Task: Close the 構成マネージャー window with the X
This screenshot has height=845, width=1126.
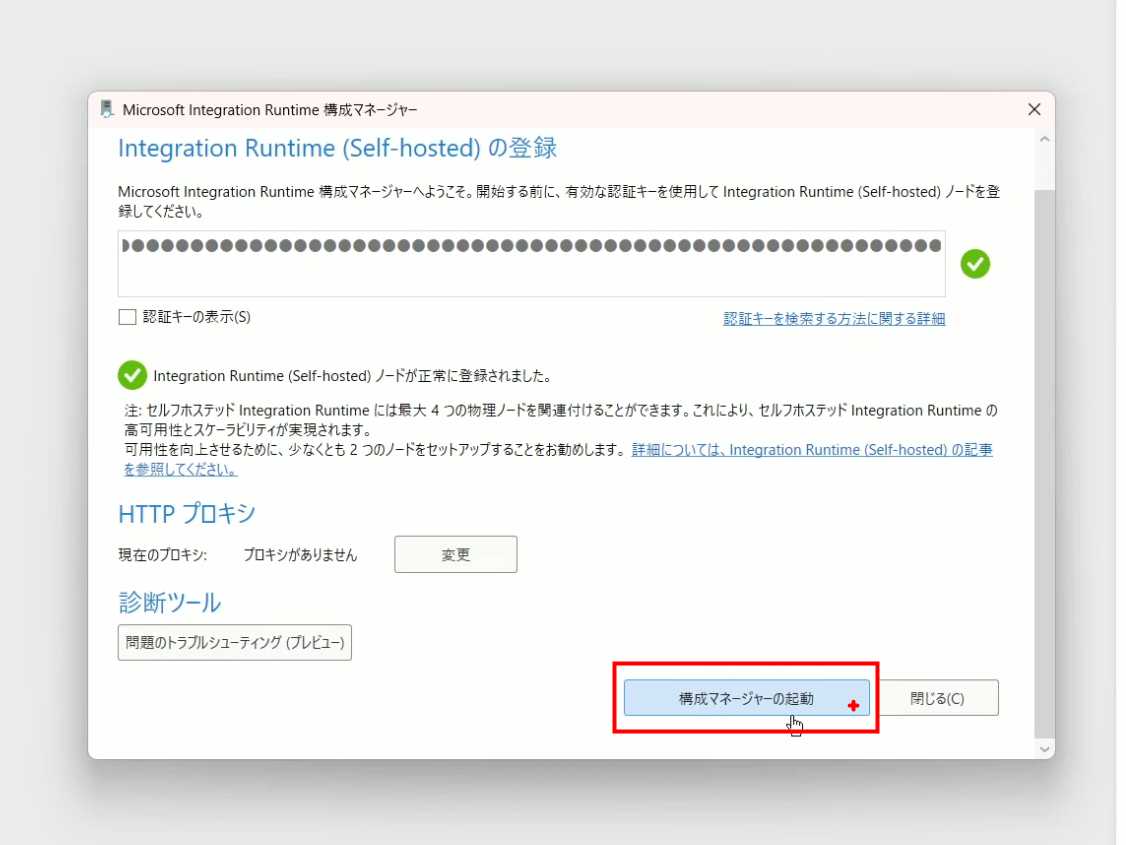Action: point(1034,109)
